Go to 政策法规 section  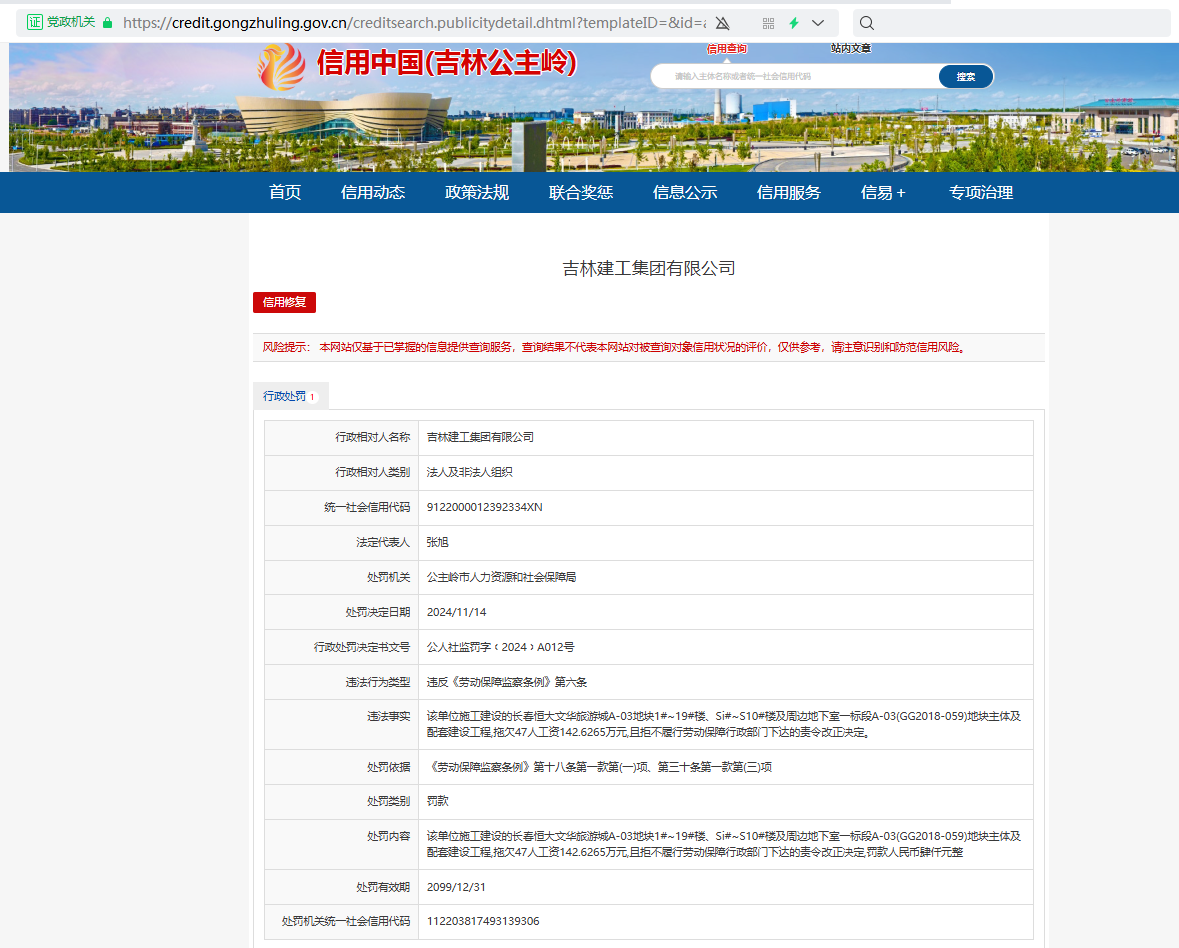tap(477, 193)
